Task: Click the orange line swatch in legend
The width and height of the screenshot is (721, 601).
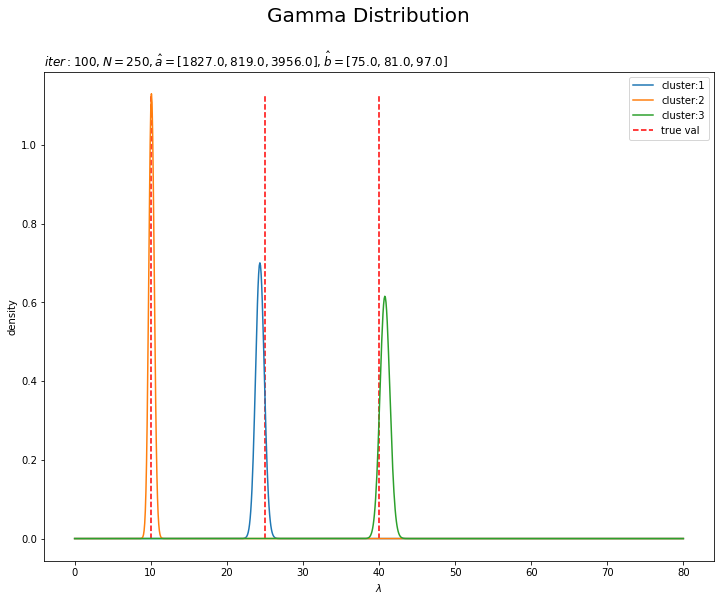Action: (x=643, y=100)
